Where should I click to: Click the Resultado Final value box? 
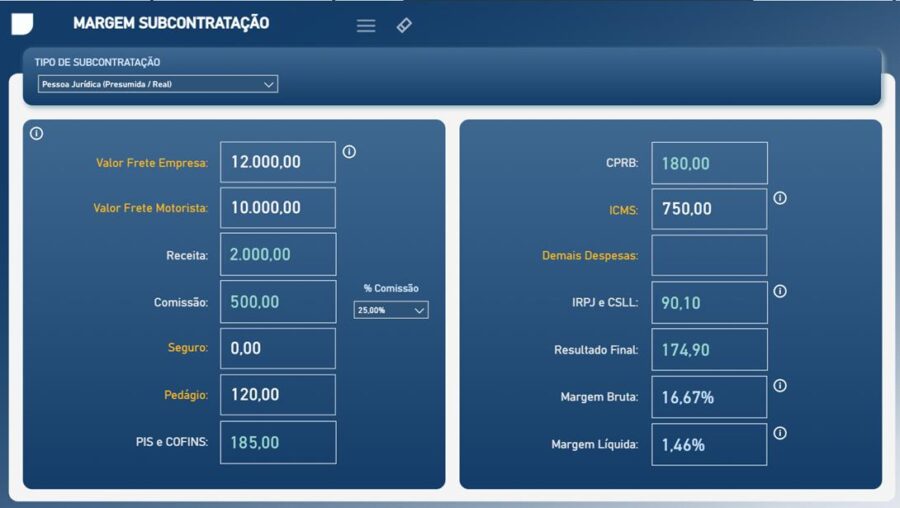(x=709, y=350)
